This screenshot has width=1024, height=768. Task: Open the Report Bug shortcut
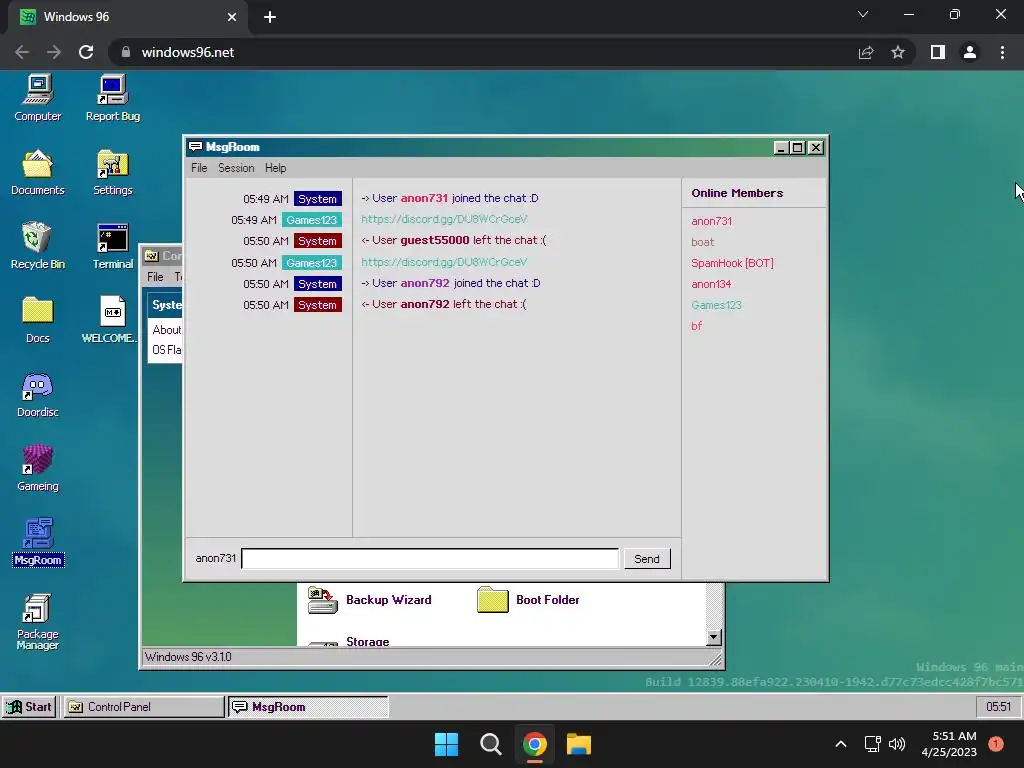[112, 98]
